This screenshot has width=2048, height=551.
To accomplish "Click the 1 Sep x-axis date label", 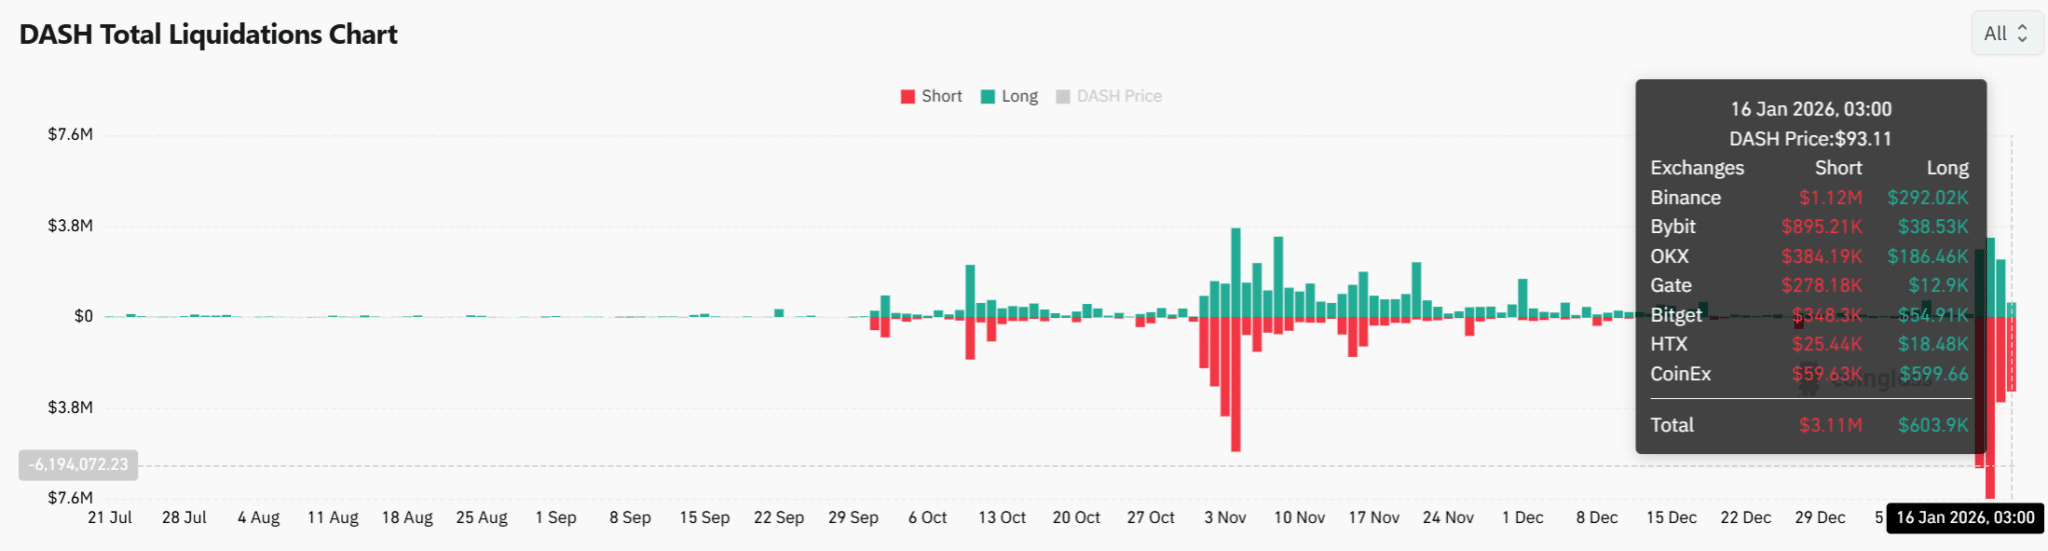I will tap(556, 517).
